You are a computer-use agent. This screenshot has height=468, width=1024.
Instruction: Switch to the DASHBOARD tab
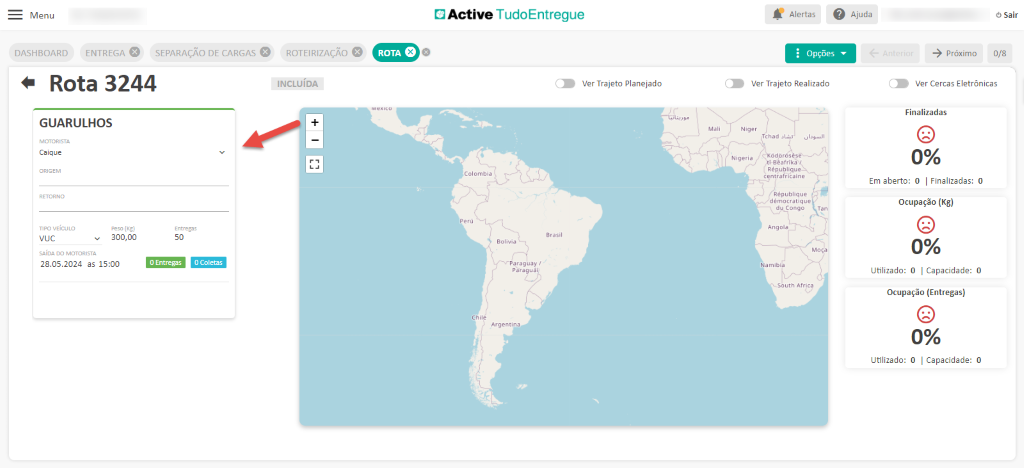coord(41,53)
